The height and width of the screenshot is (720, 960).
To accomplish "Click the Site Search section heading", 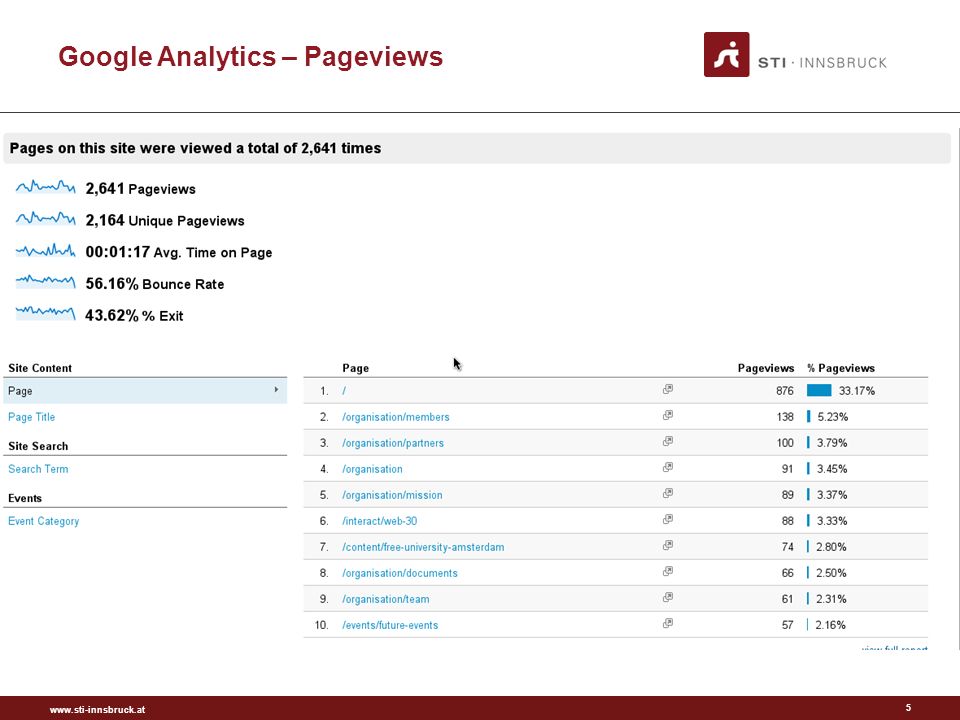I will click(38, 446).
